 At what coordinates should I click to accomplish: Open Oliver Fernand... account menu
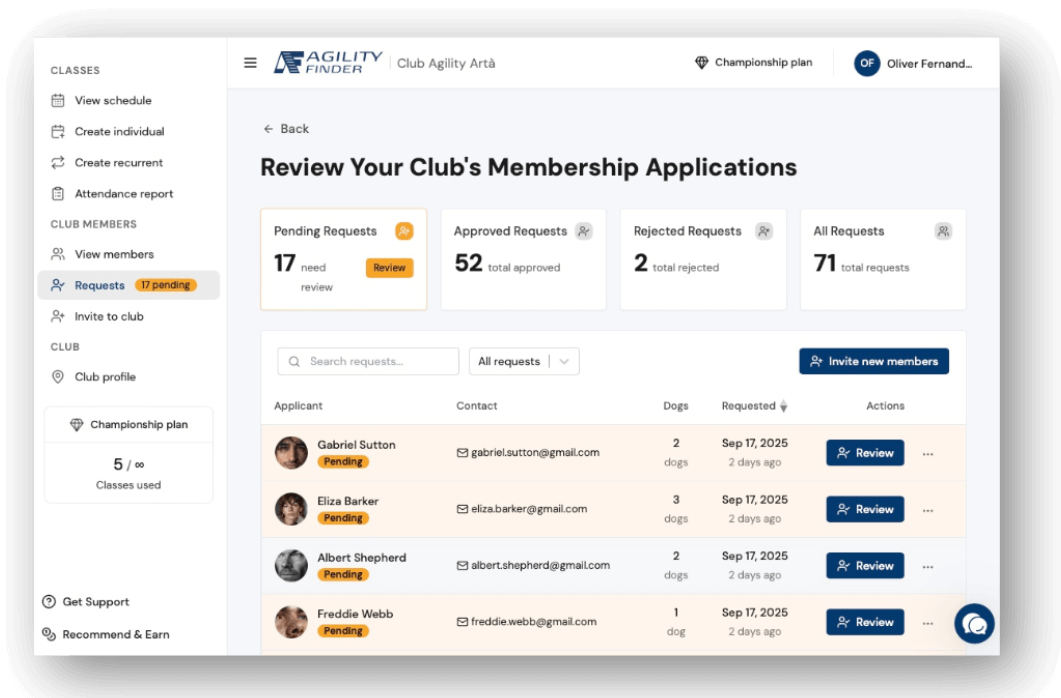tap(913, 64)
